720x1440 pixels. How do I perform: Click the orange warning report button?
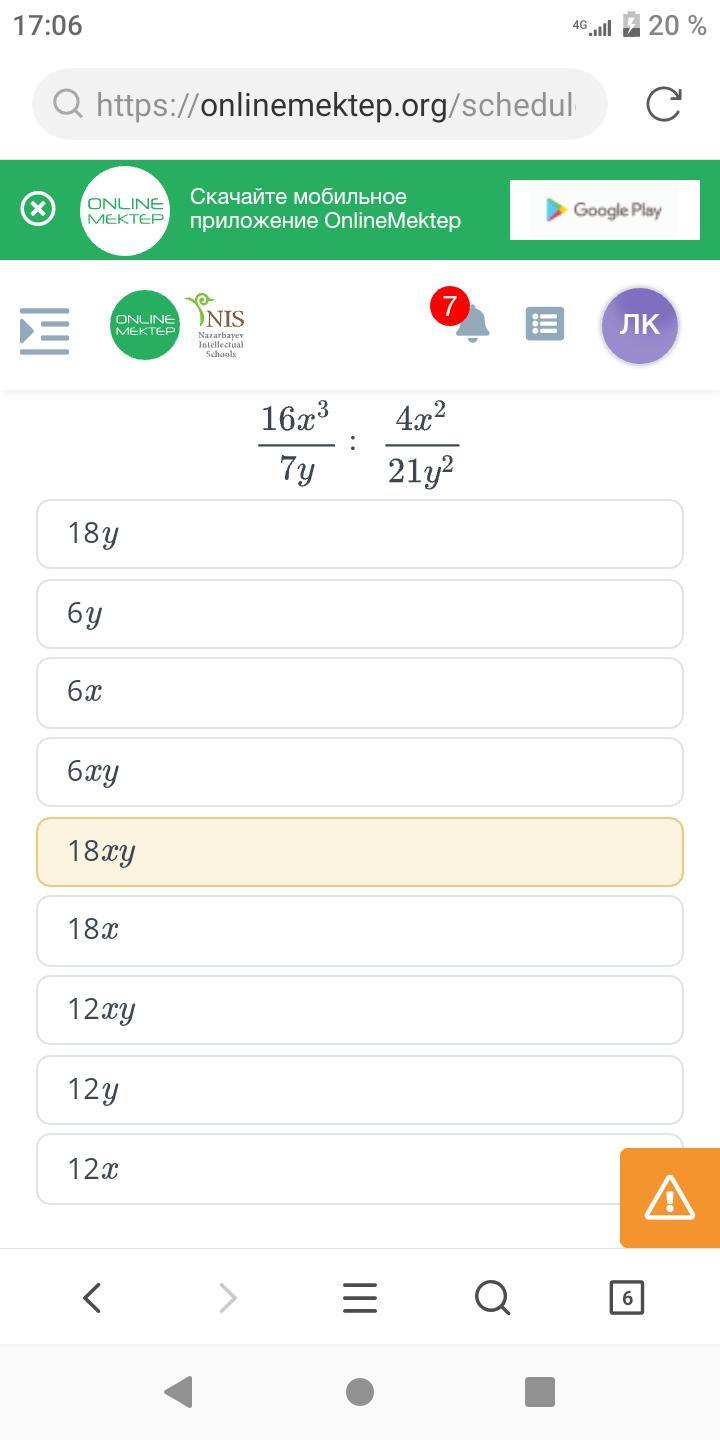[669, 1197]
